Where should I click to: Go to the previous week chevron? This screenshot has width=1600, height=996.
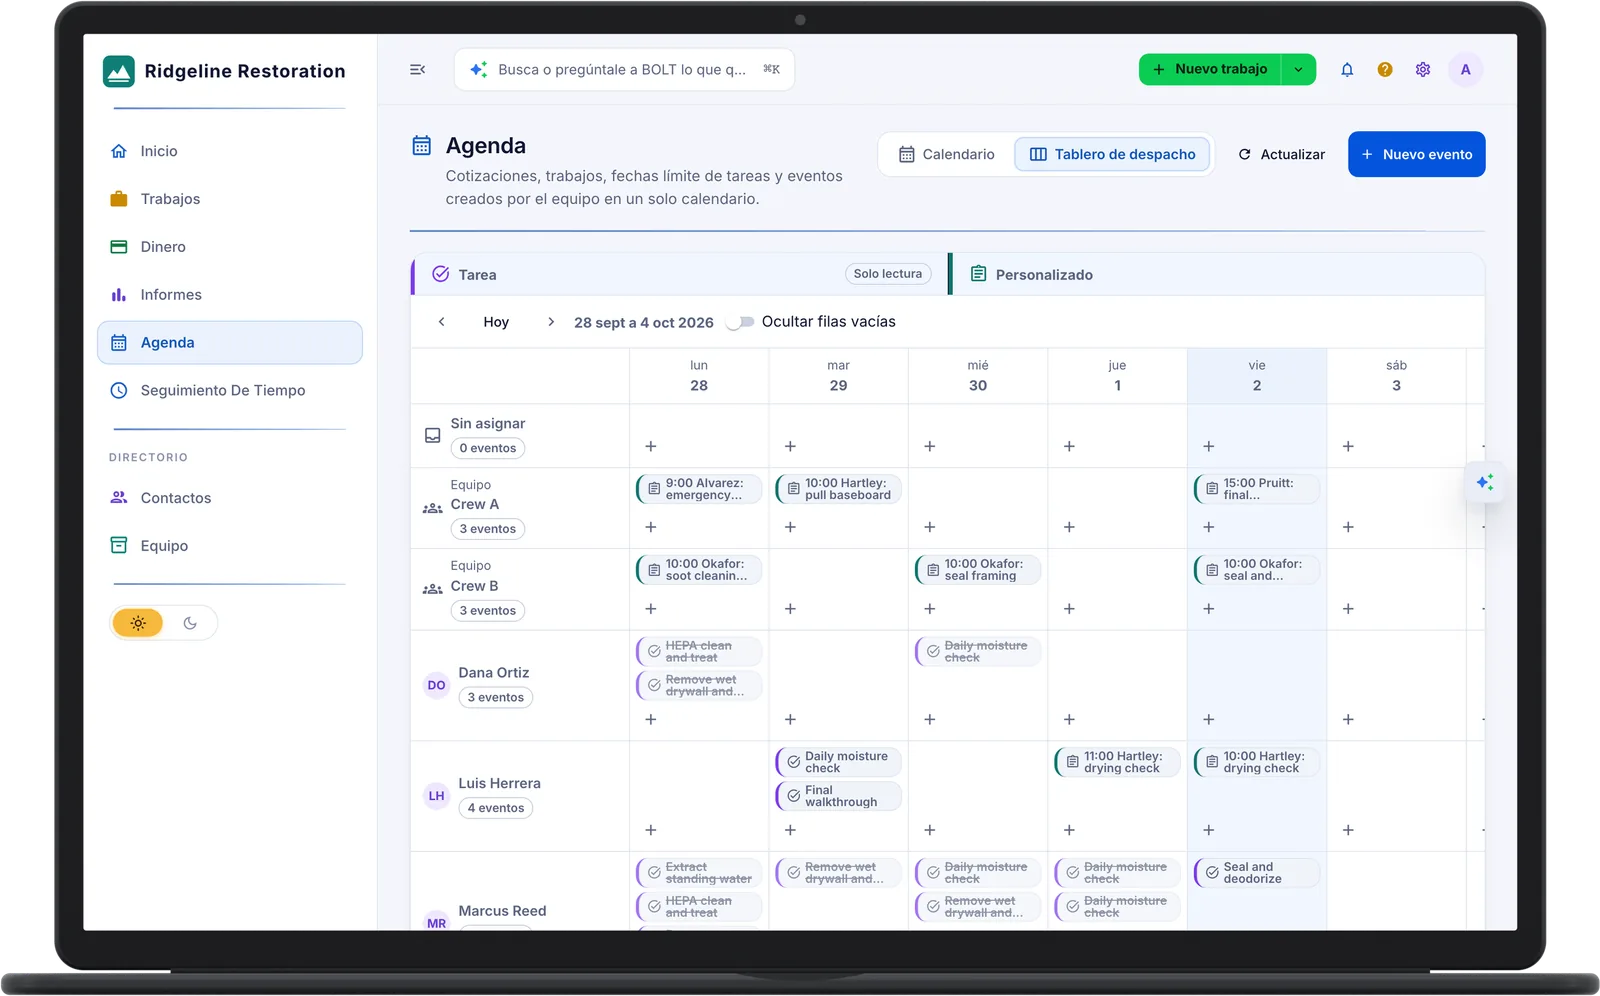tap(442, 322)
